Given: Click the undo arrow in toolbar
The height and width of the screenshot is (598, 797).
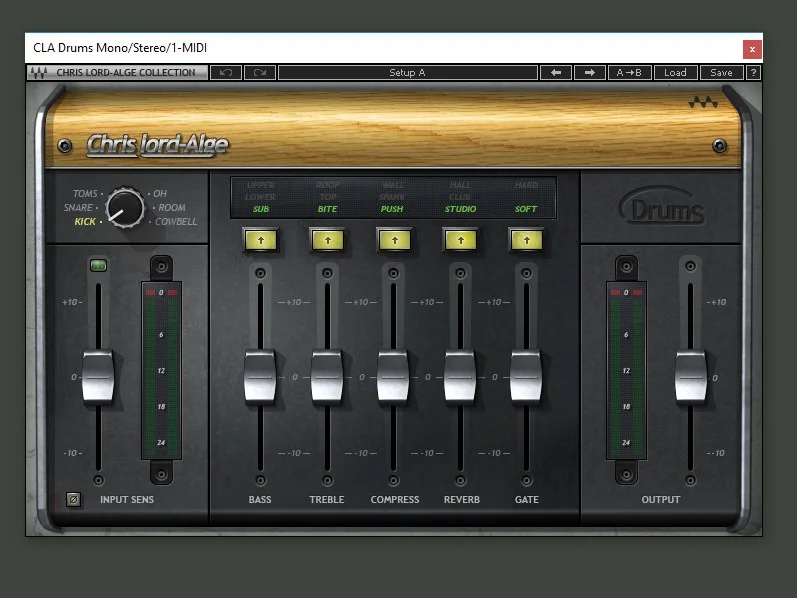Looking at the screenshot, I should (x=226, y=73).
